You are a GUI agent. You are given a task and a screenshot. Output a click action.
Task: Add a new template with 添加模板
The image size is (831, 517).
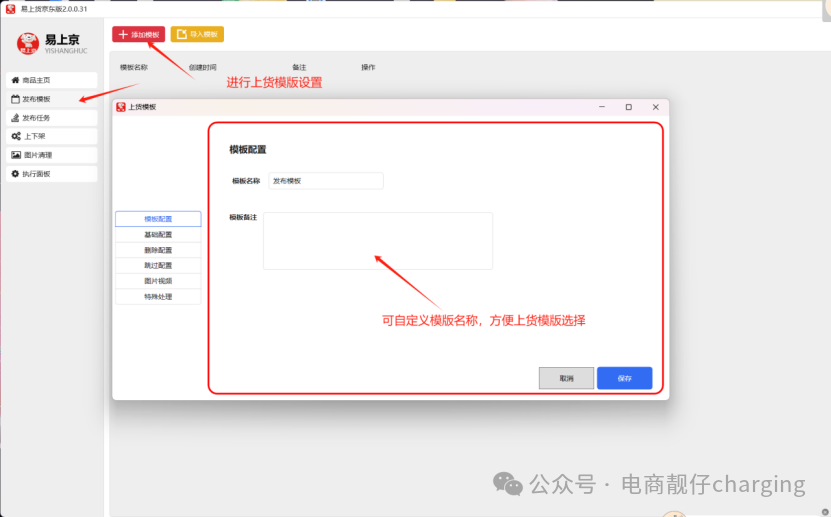(138, 34)
